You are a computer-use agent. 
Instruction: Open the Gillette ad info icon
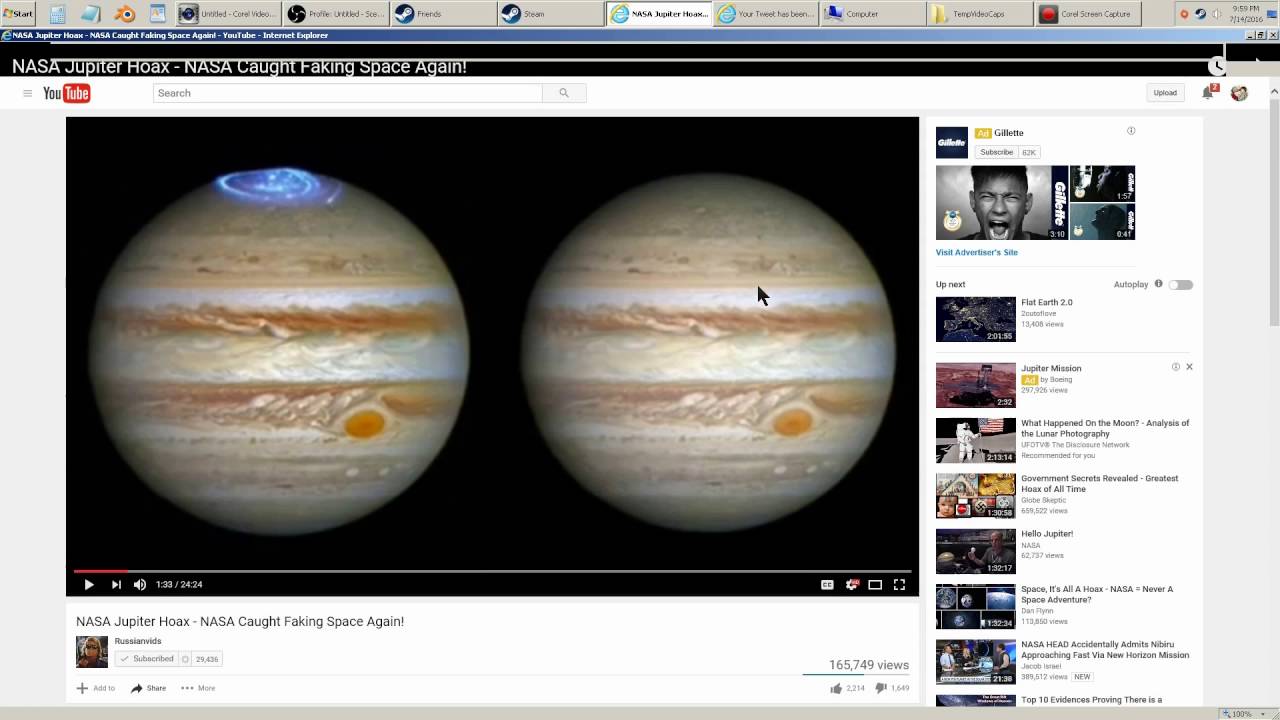[1131, 131]
